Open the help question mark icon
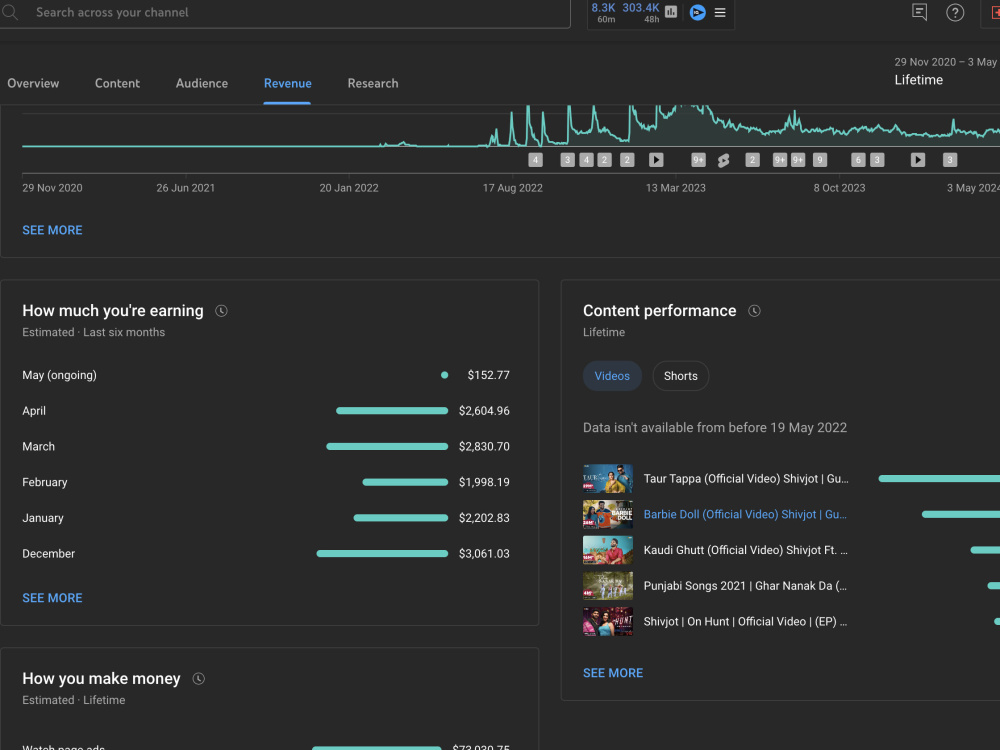Viewport: 1000px width, 750px height. 955,12
